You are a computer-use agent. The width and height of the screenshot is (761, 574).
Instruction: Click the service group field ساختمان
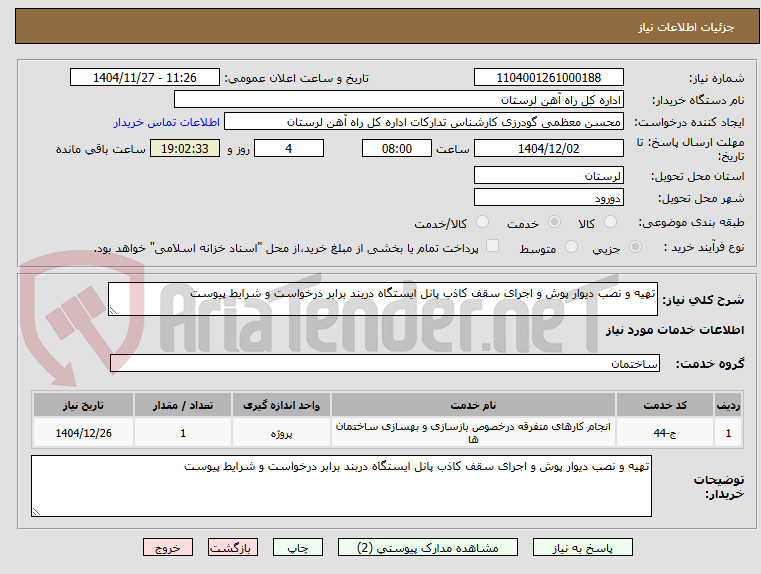point(384,363)
